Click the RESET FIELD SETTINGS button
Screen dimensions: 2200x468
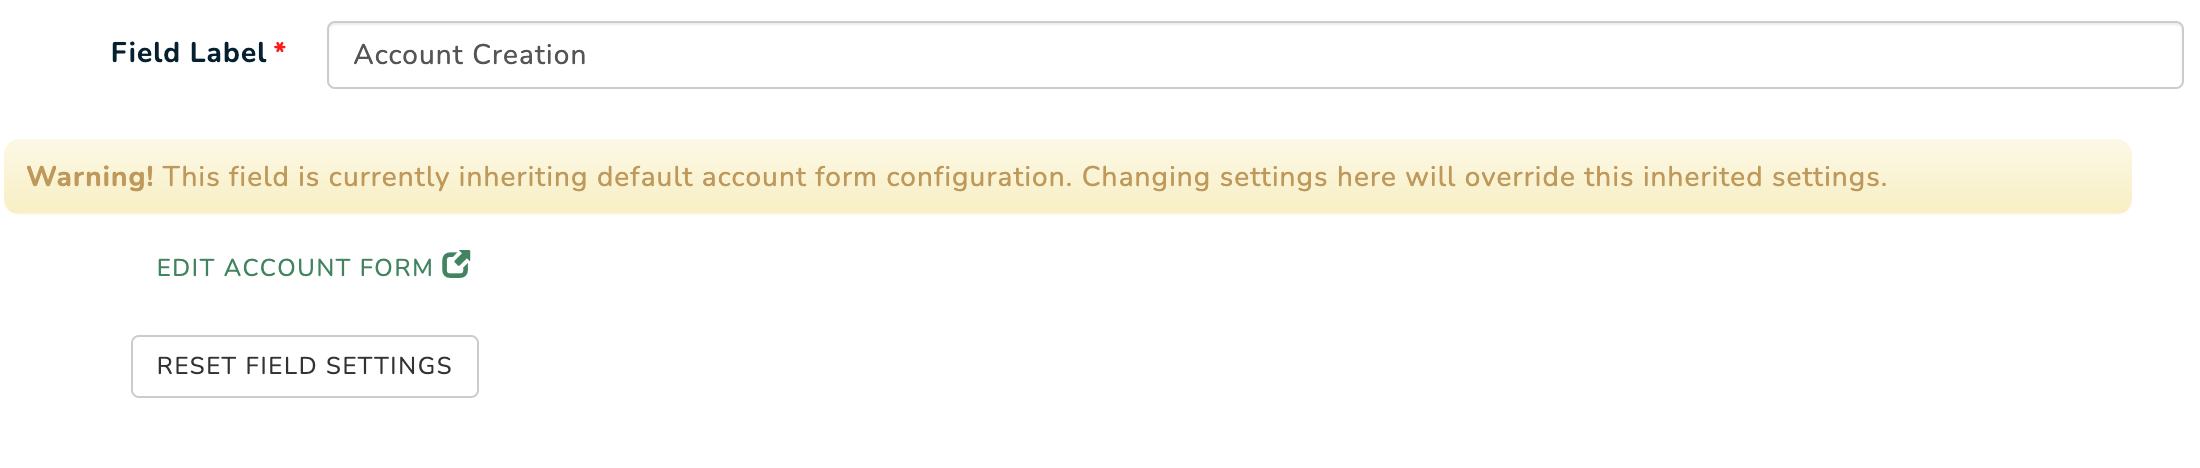pos(305,366)
